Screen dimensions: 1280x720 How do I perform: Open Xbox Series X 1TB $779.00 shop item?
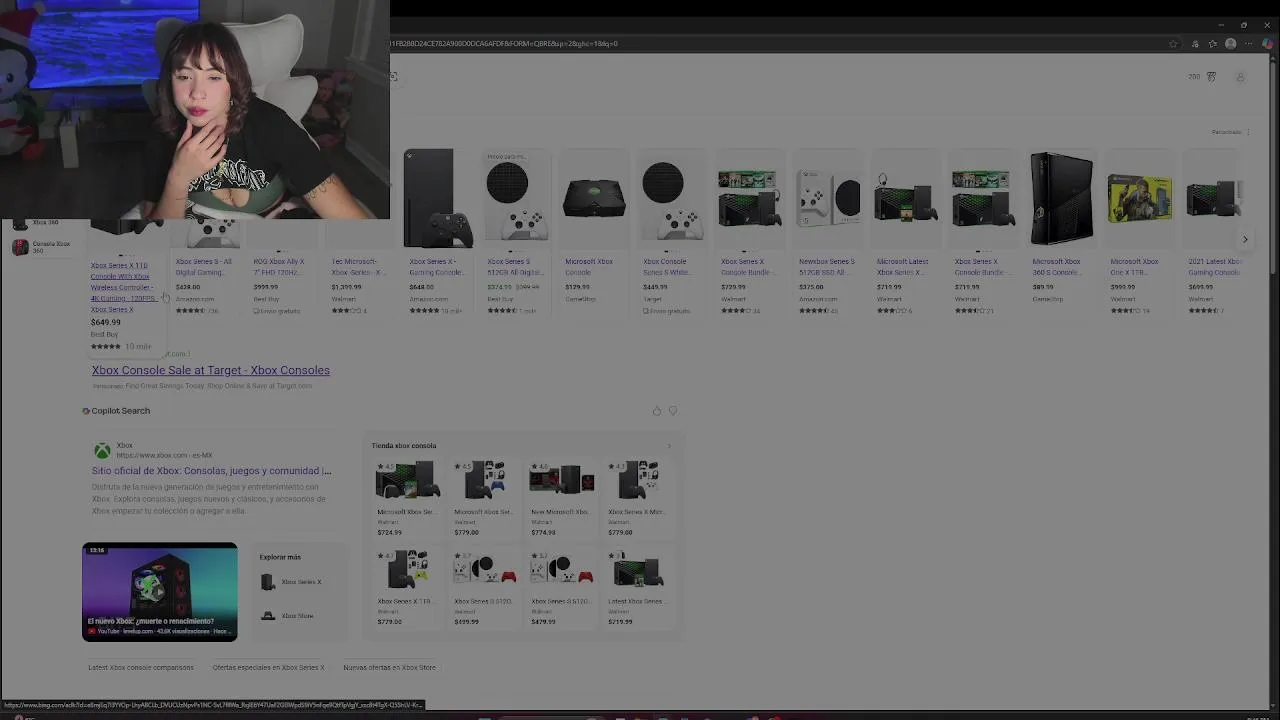[406, 588]
